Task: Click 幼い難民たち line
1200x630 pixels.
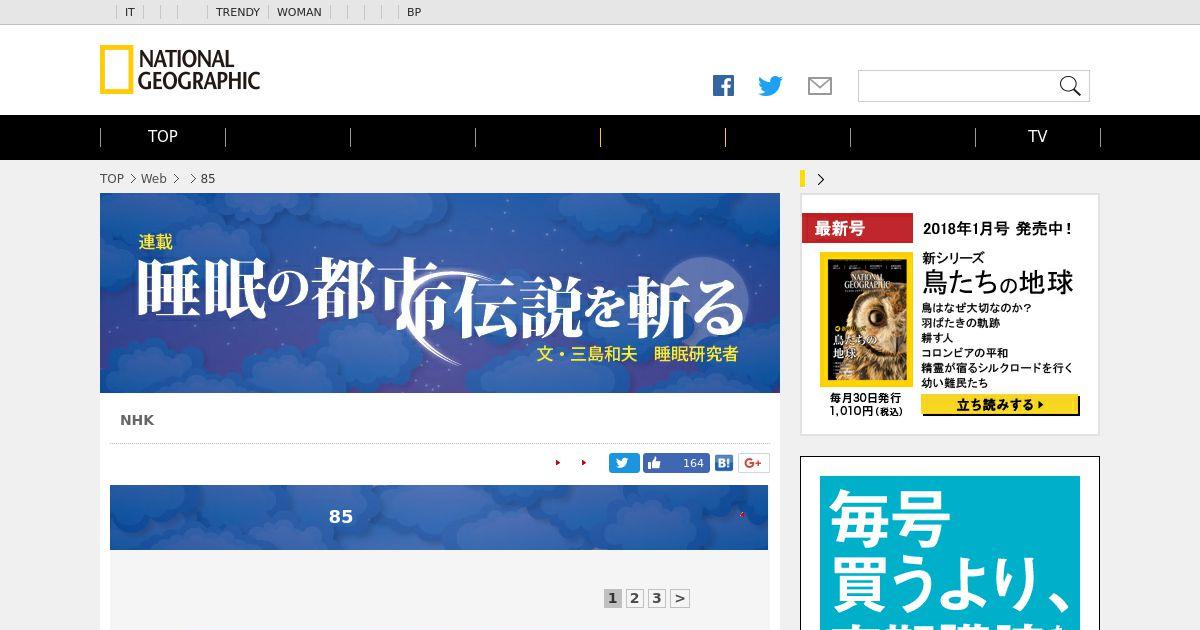Action: [954, 383]
